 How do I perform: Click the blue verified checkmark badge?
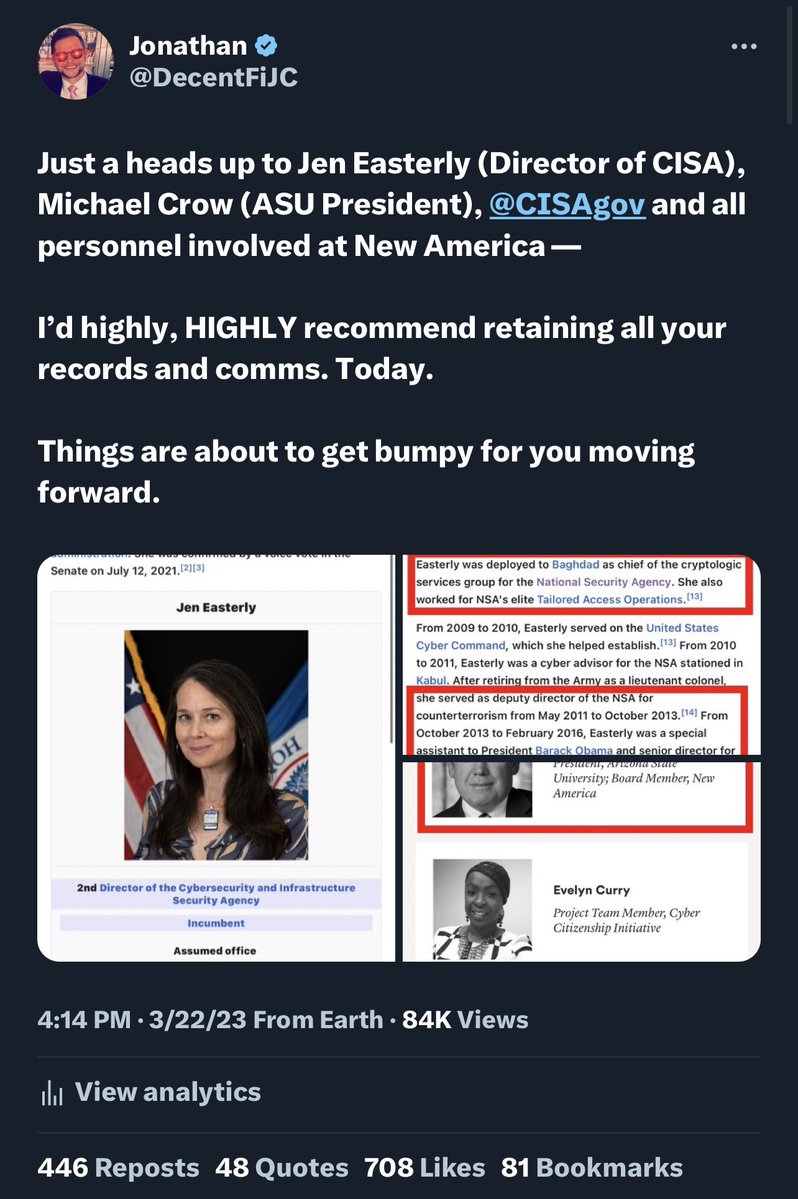[x=265, y=46]
